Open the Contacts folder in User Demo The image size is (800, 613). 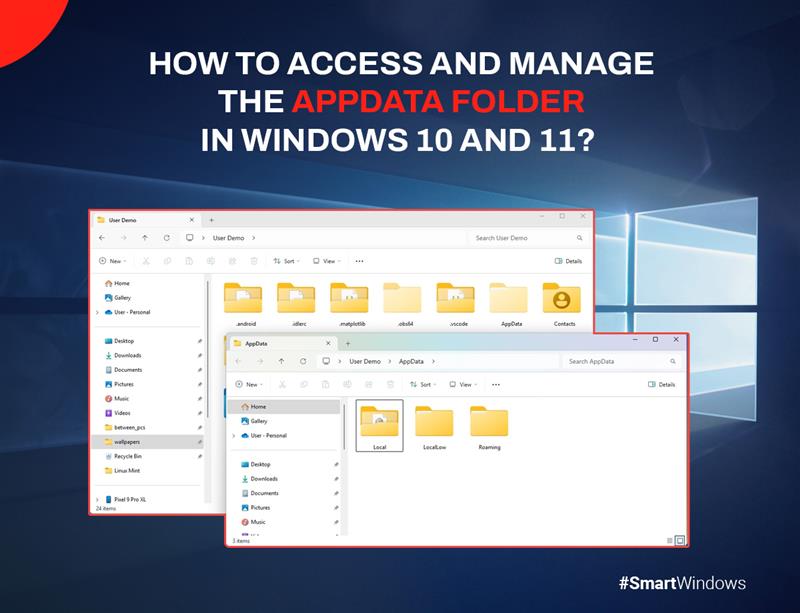[563, 300]
